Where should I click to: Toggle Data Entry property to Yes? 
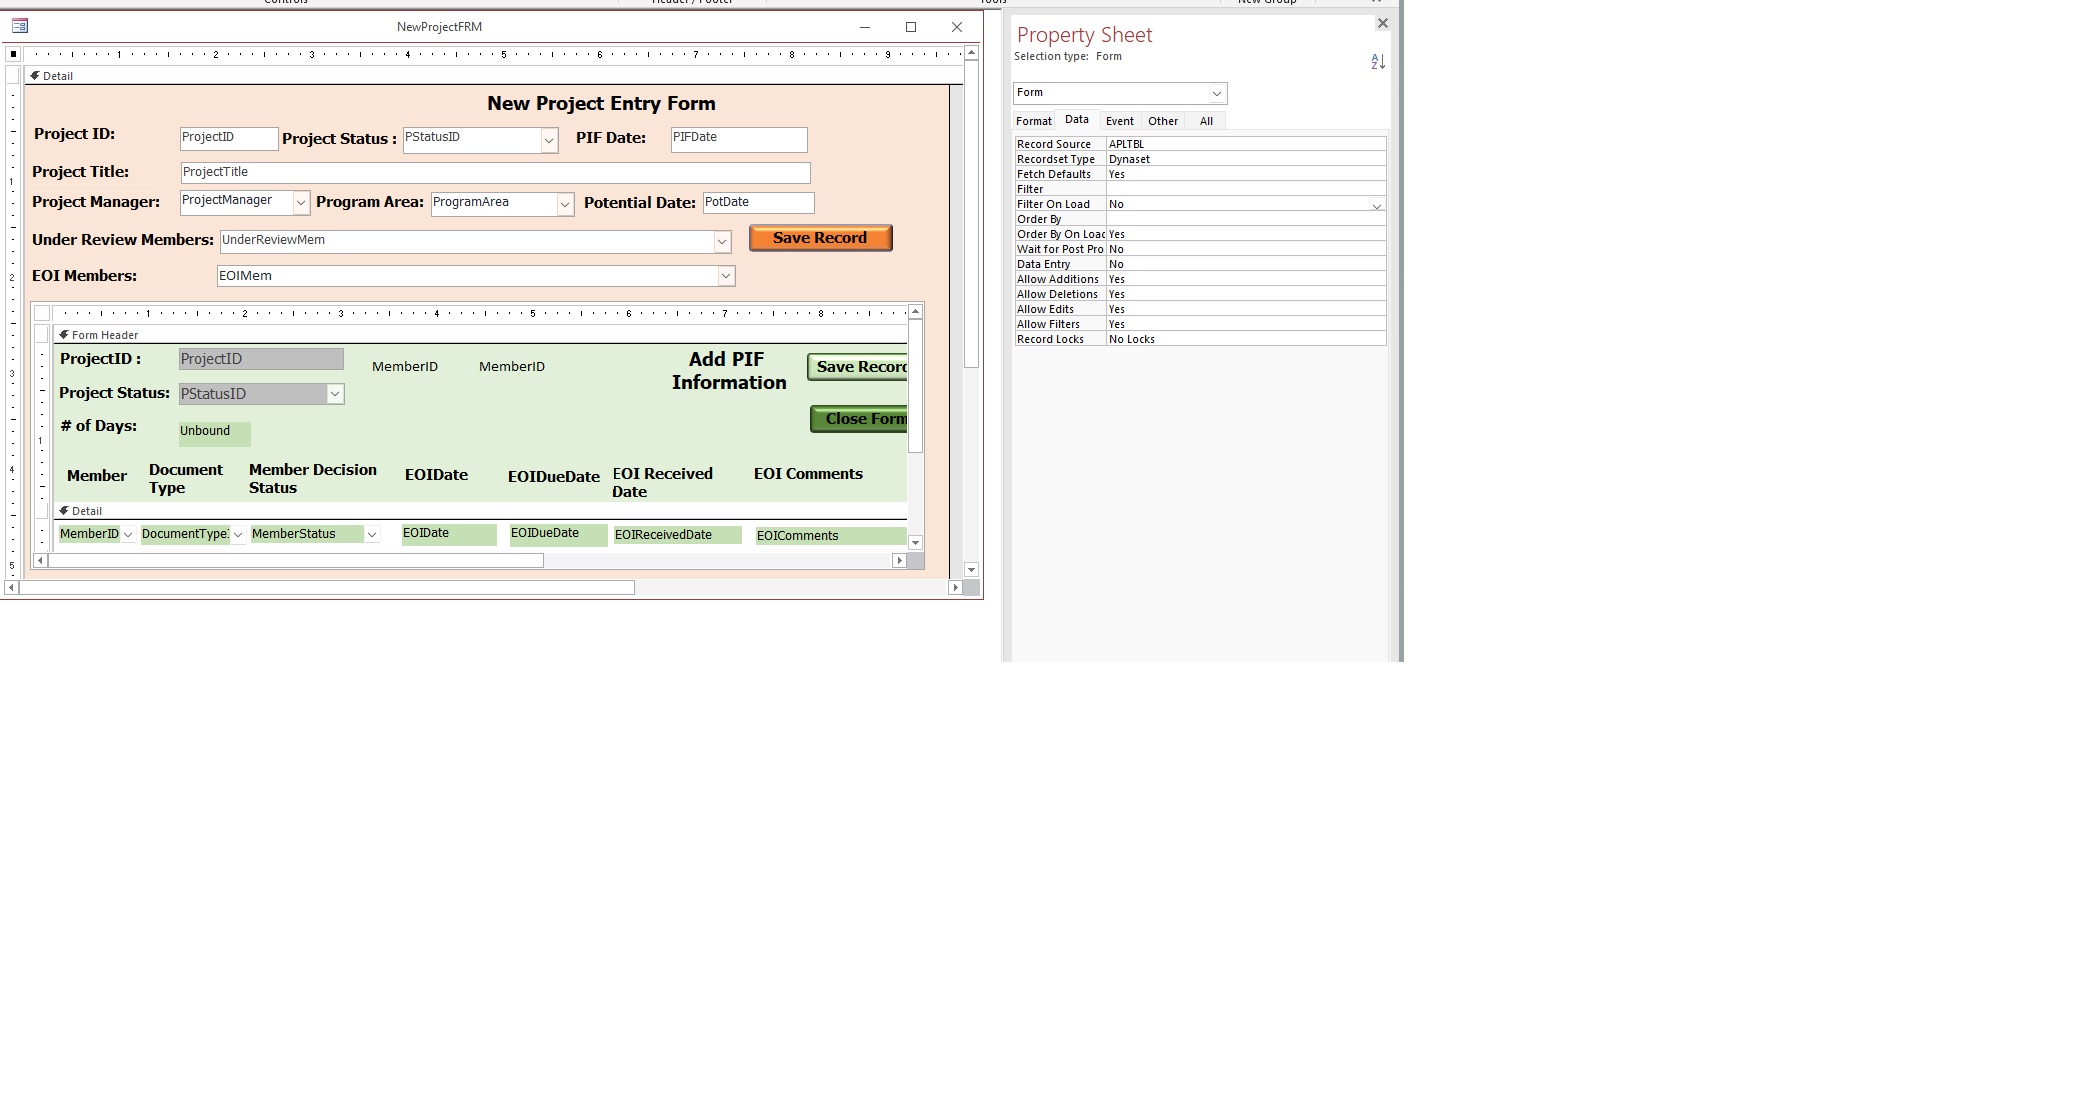click(x=1245, y=263)
